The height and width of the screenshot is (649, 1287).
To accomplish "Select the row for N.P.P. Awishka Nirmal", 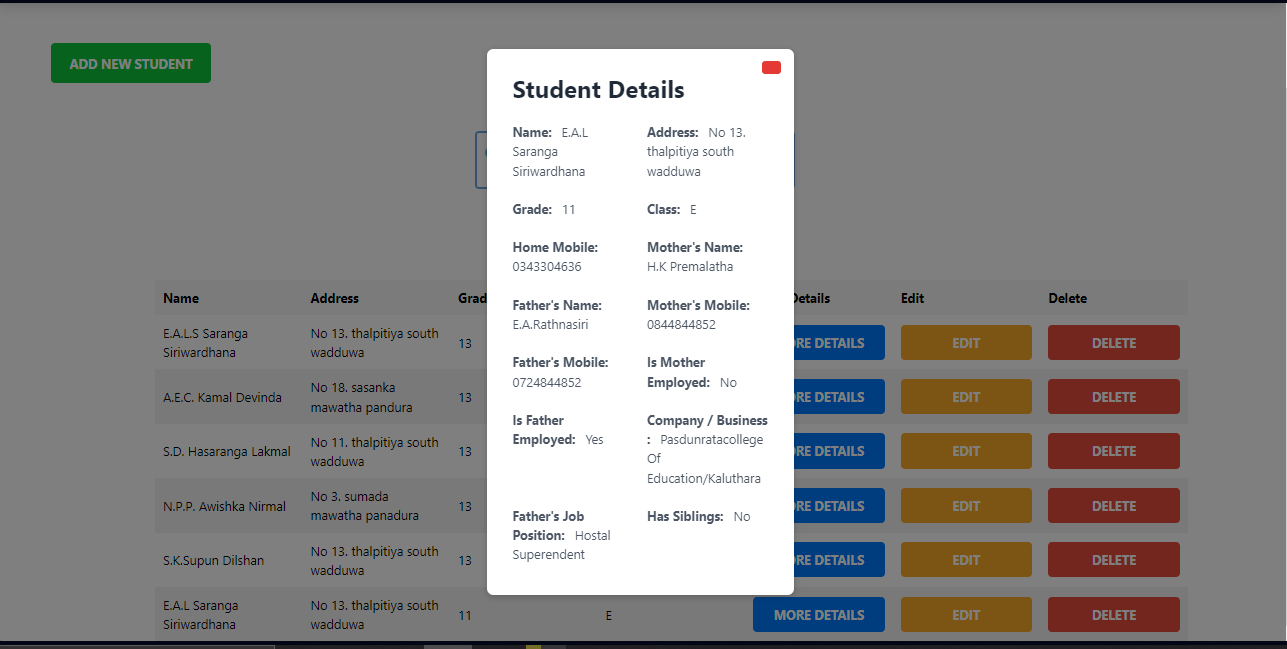I will 226,505.
